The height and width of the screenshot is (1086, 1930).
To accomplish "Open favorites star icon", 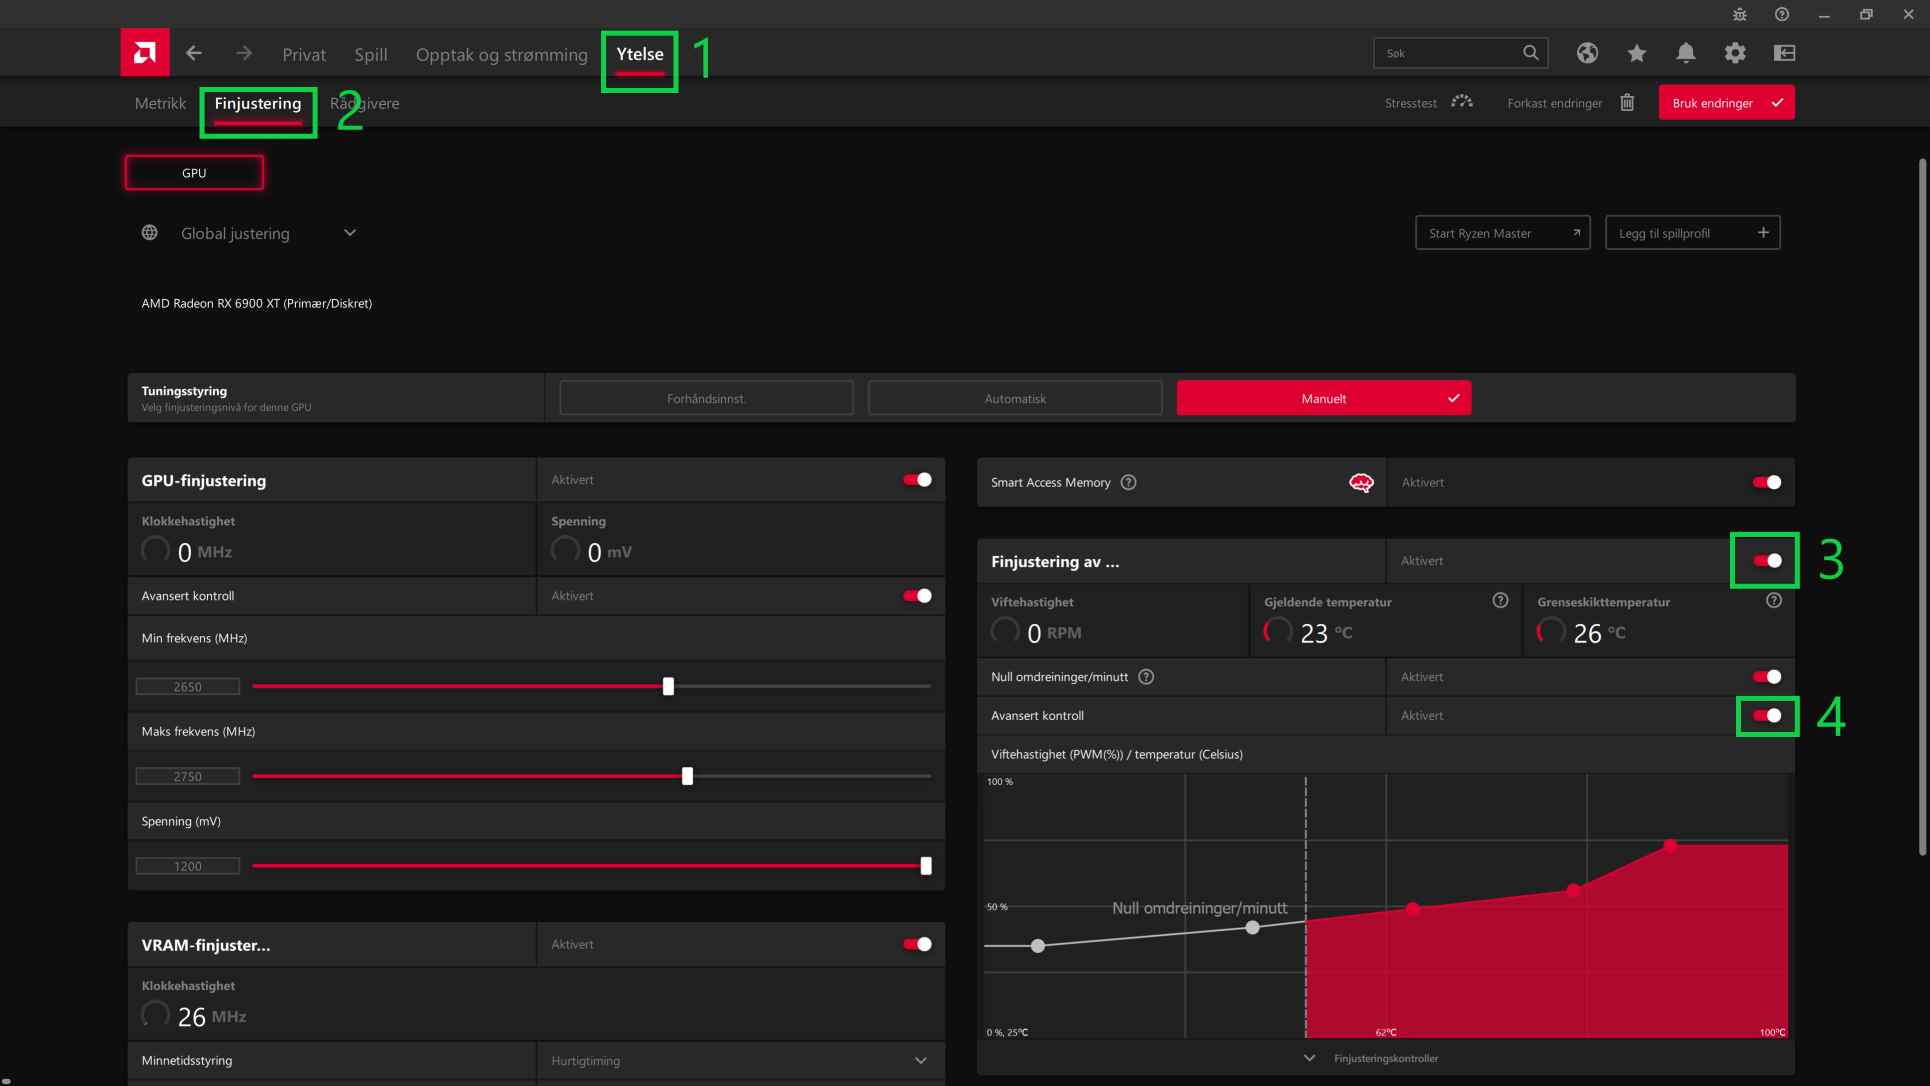I will click(x=1636, y=53).
